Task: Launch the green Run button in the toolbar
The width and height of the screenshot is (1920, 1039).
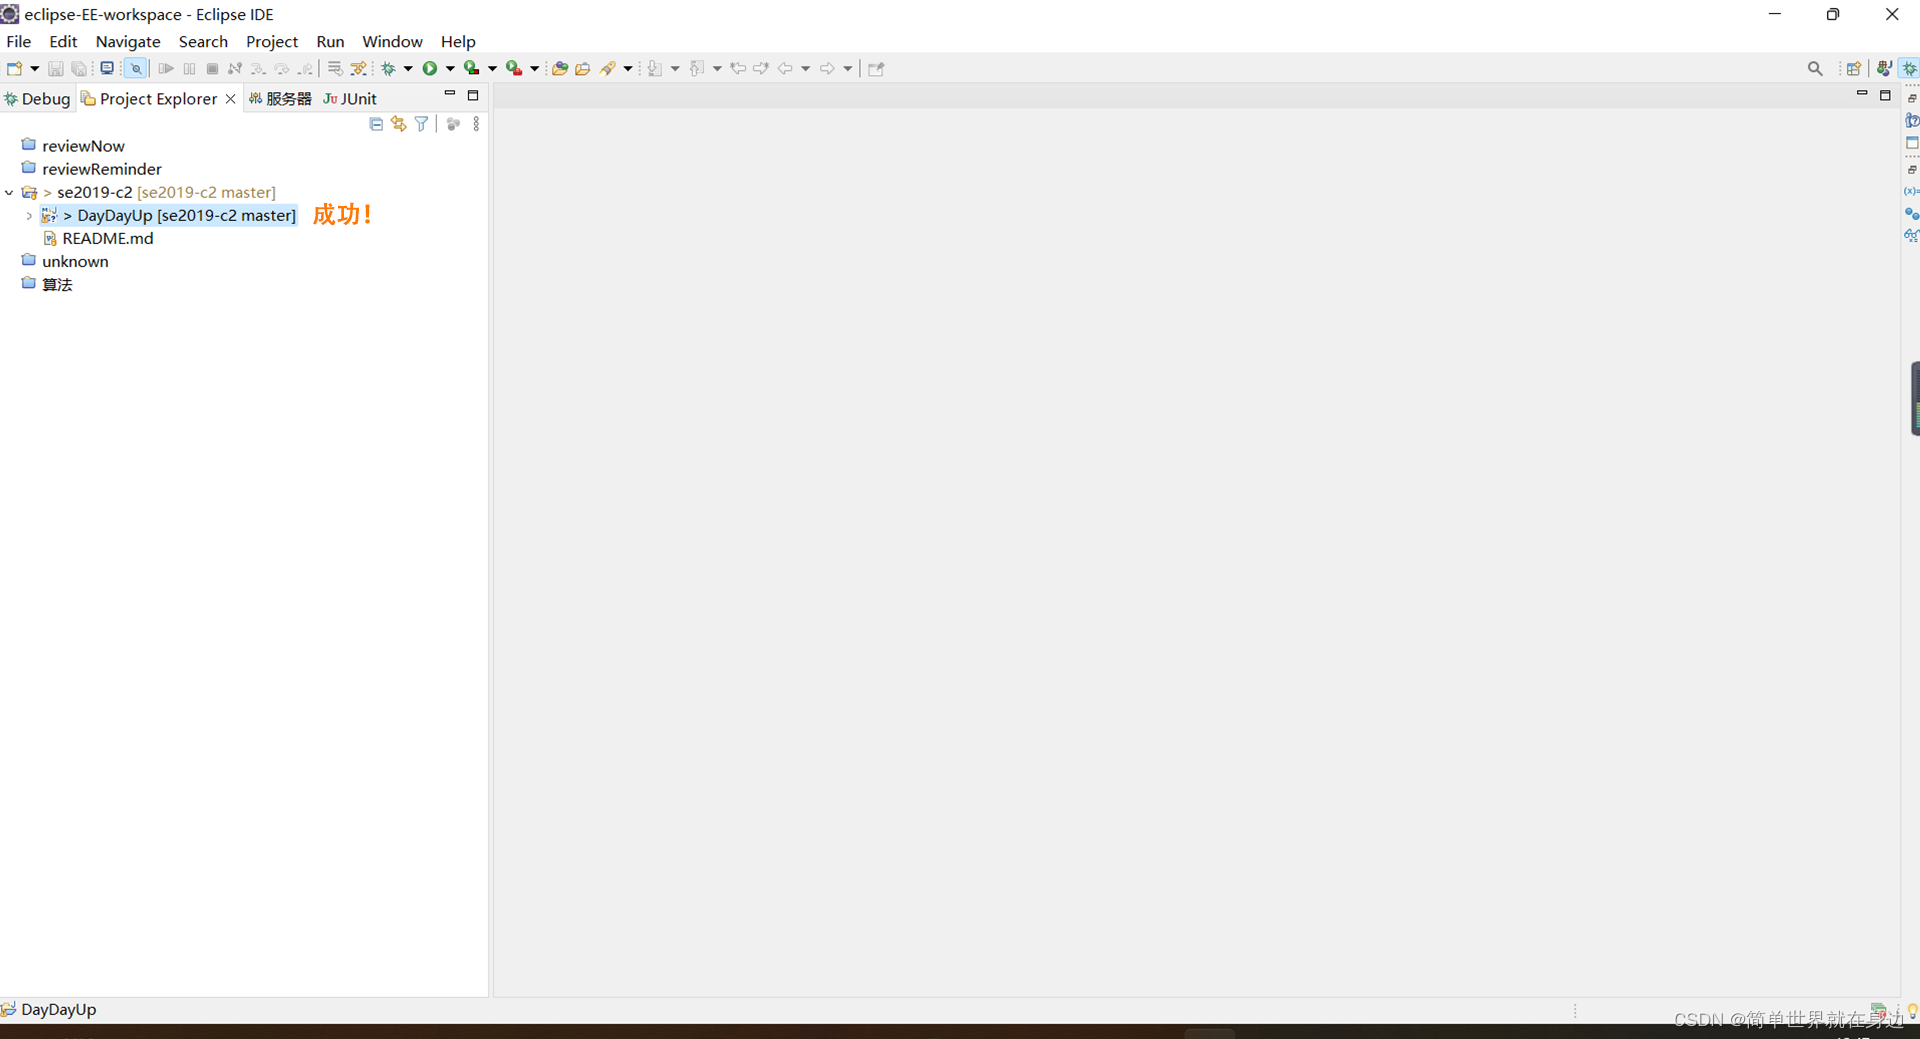Action: 431,68
